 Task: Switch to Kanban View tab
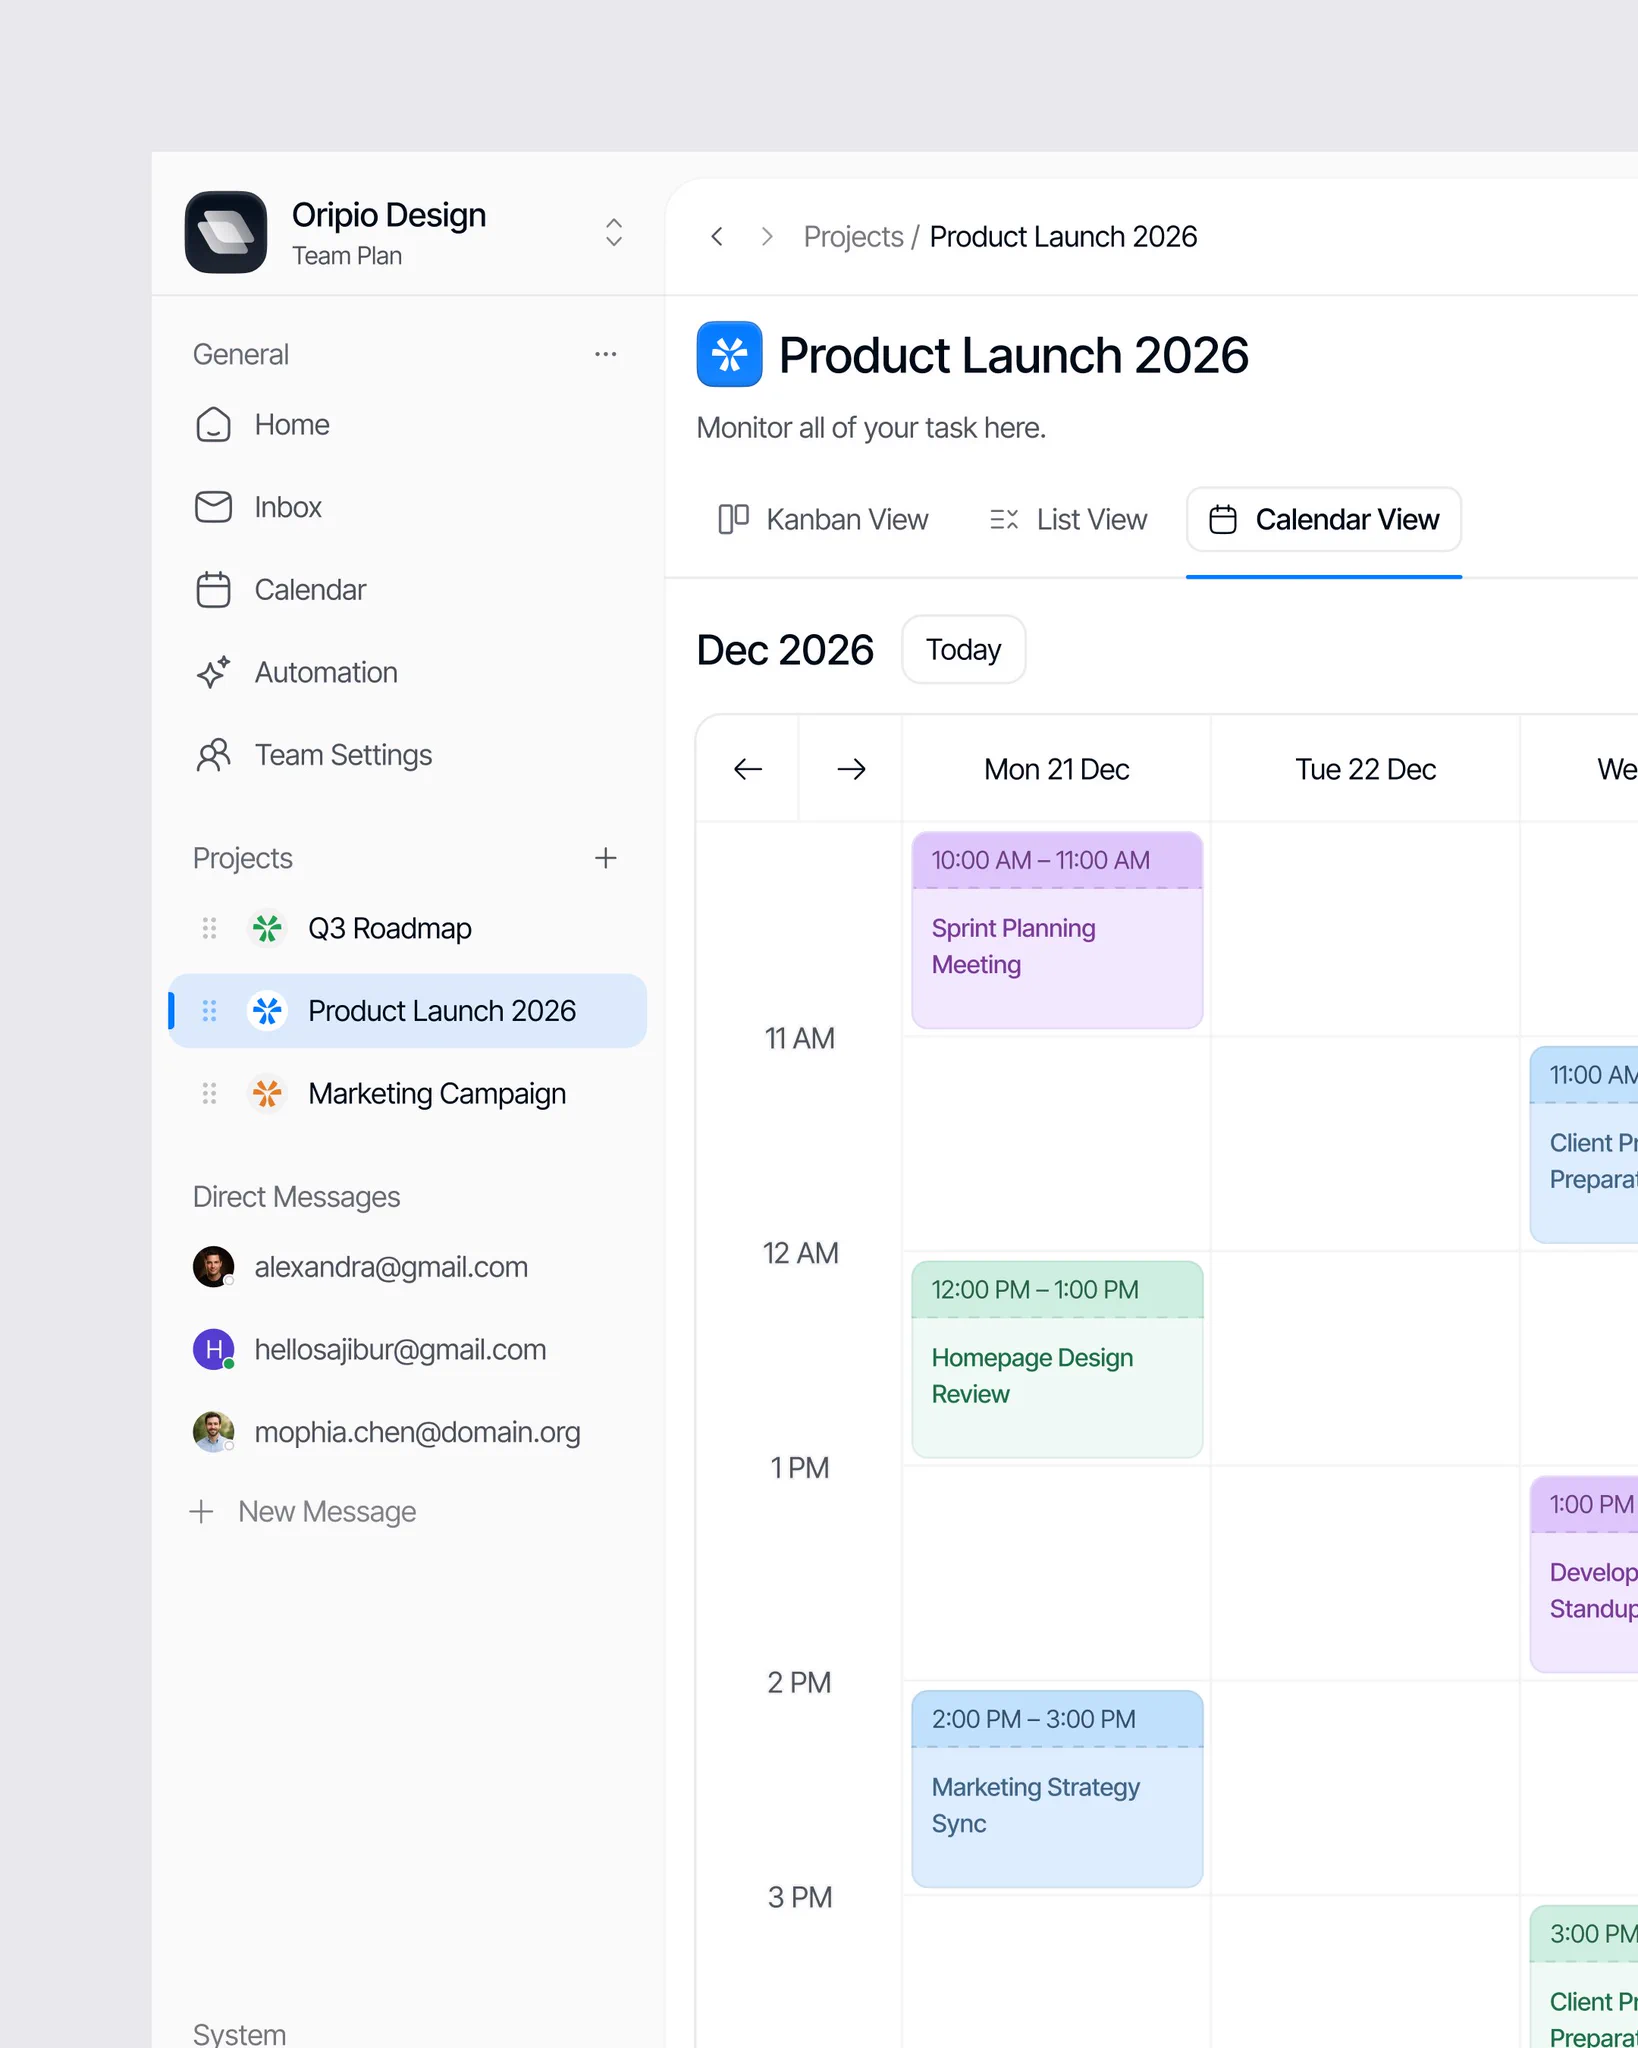click(823, 519)
